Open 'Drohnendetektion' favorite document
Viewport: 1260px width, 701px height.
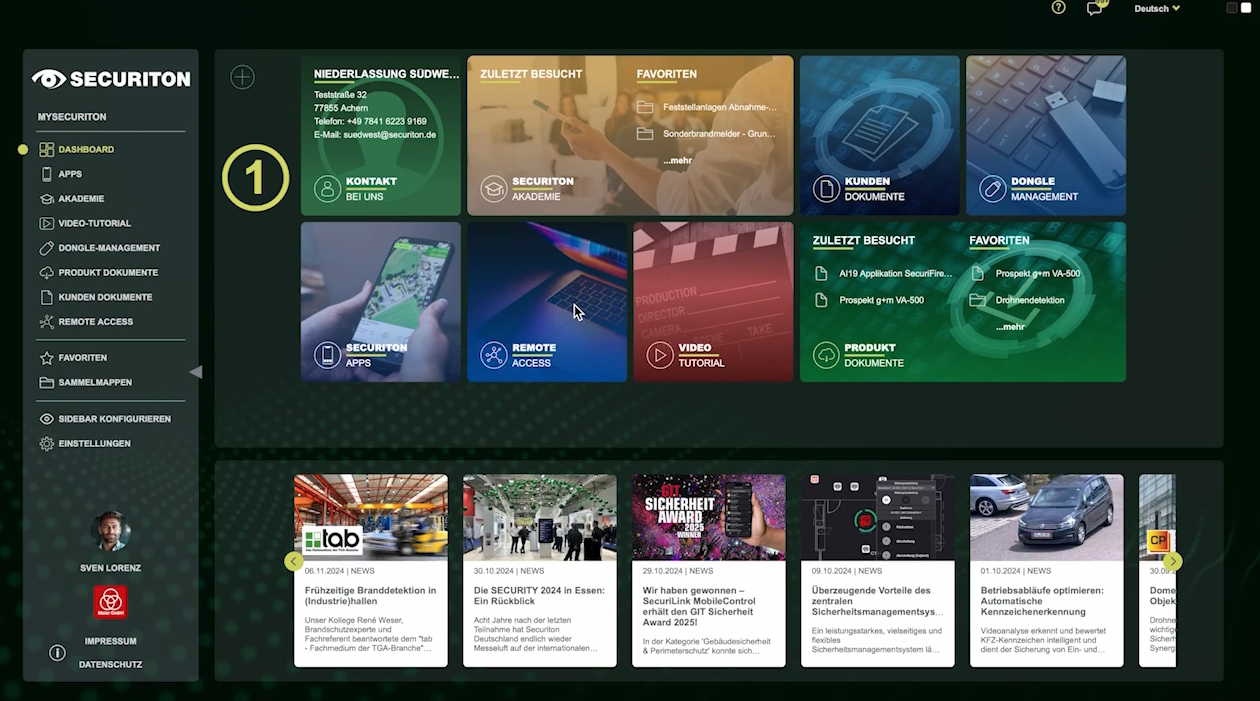pyautogui.click(x=1030, y=300)
